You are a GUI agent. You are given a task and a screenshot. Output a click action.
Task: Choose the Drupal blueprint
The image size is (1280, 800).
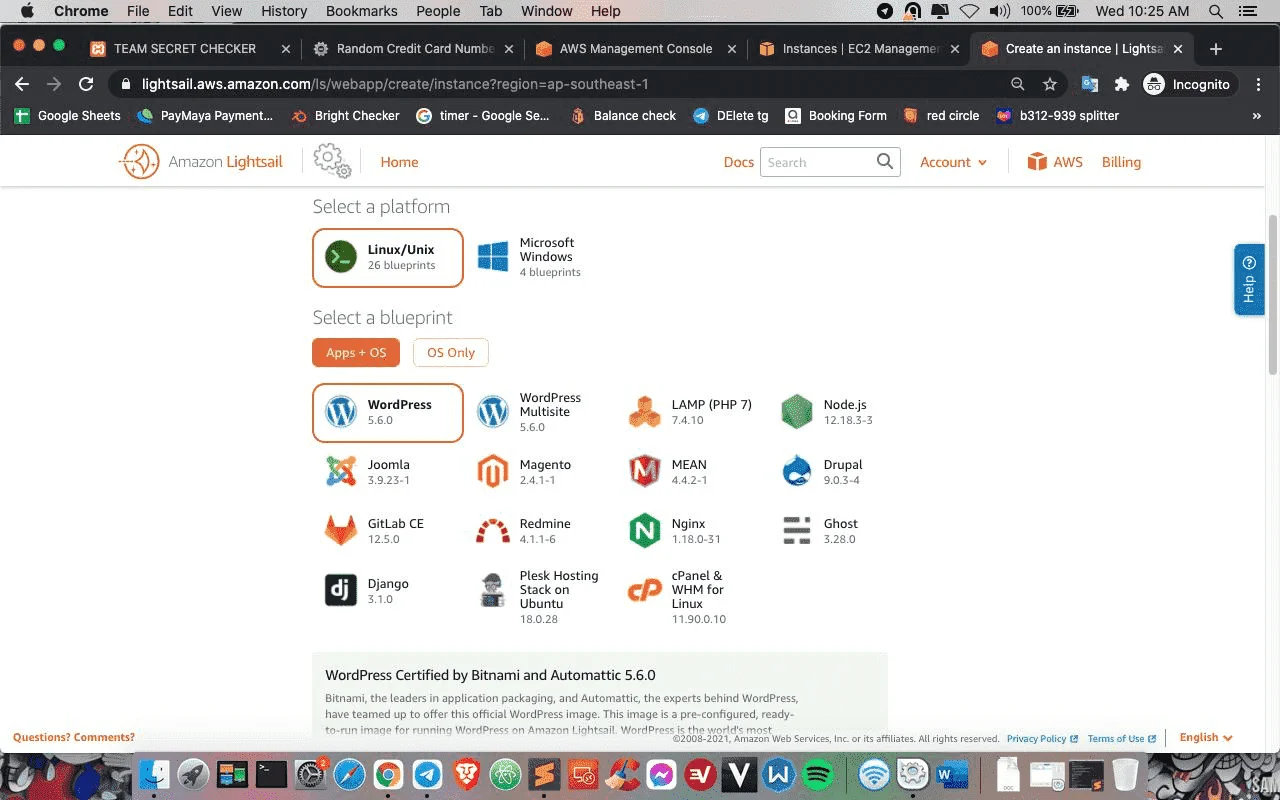pos(823,472)
